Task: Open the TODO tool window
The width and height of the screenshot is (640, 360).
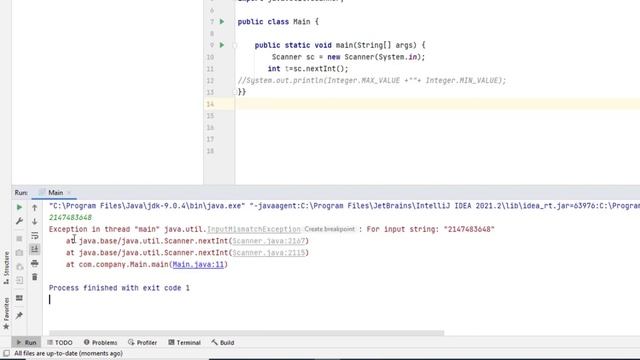Action: 60,342
